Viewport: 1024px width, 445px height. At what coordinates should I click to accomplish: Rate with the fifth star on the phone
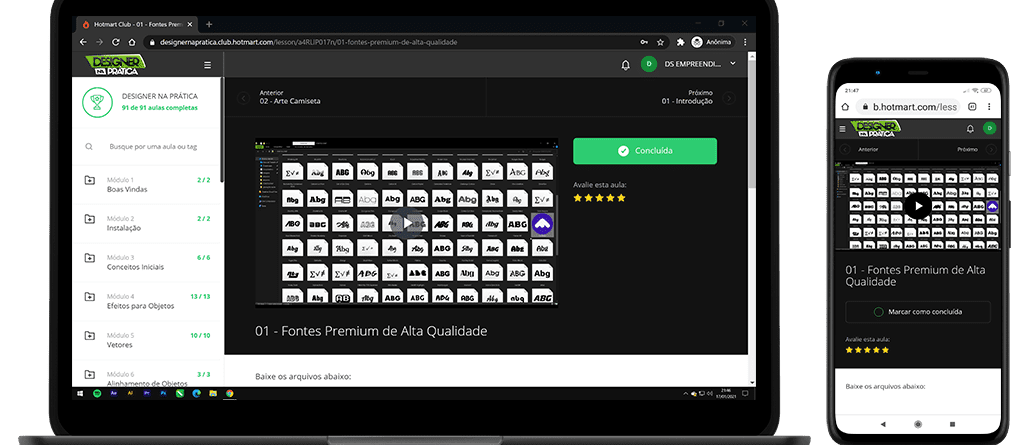pyautogui.click(x=886, y=350)
